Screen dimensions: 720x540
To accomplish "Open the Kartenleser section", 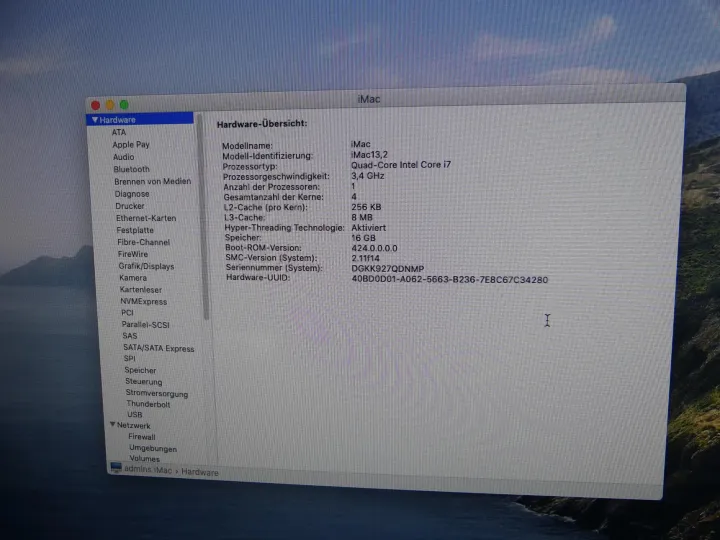I will (x=141, y=290).
